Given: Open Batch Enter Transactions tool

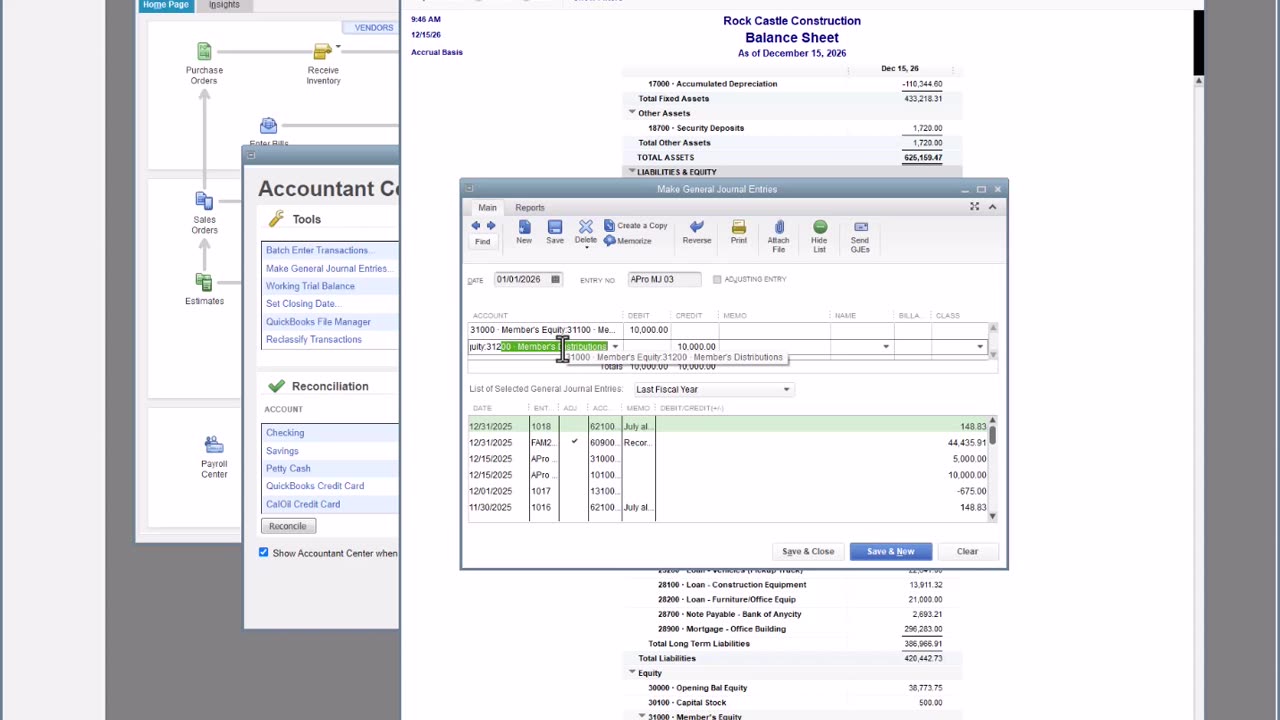Looking at the screenshot, I should pos(318,250).
